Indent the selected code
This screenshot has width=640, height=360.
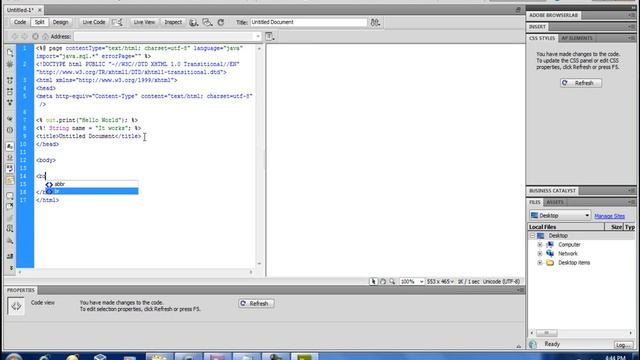10,256
